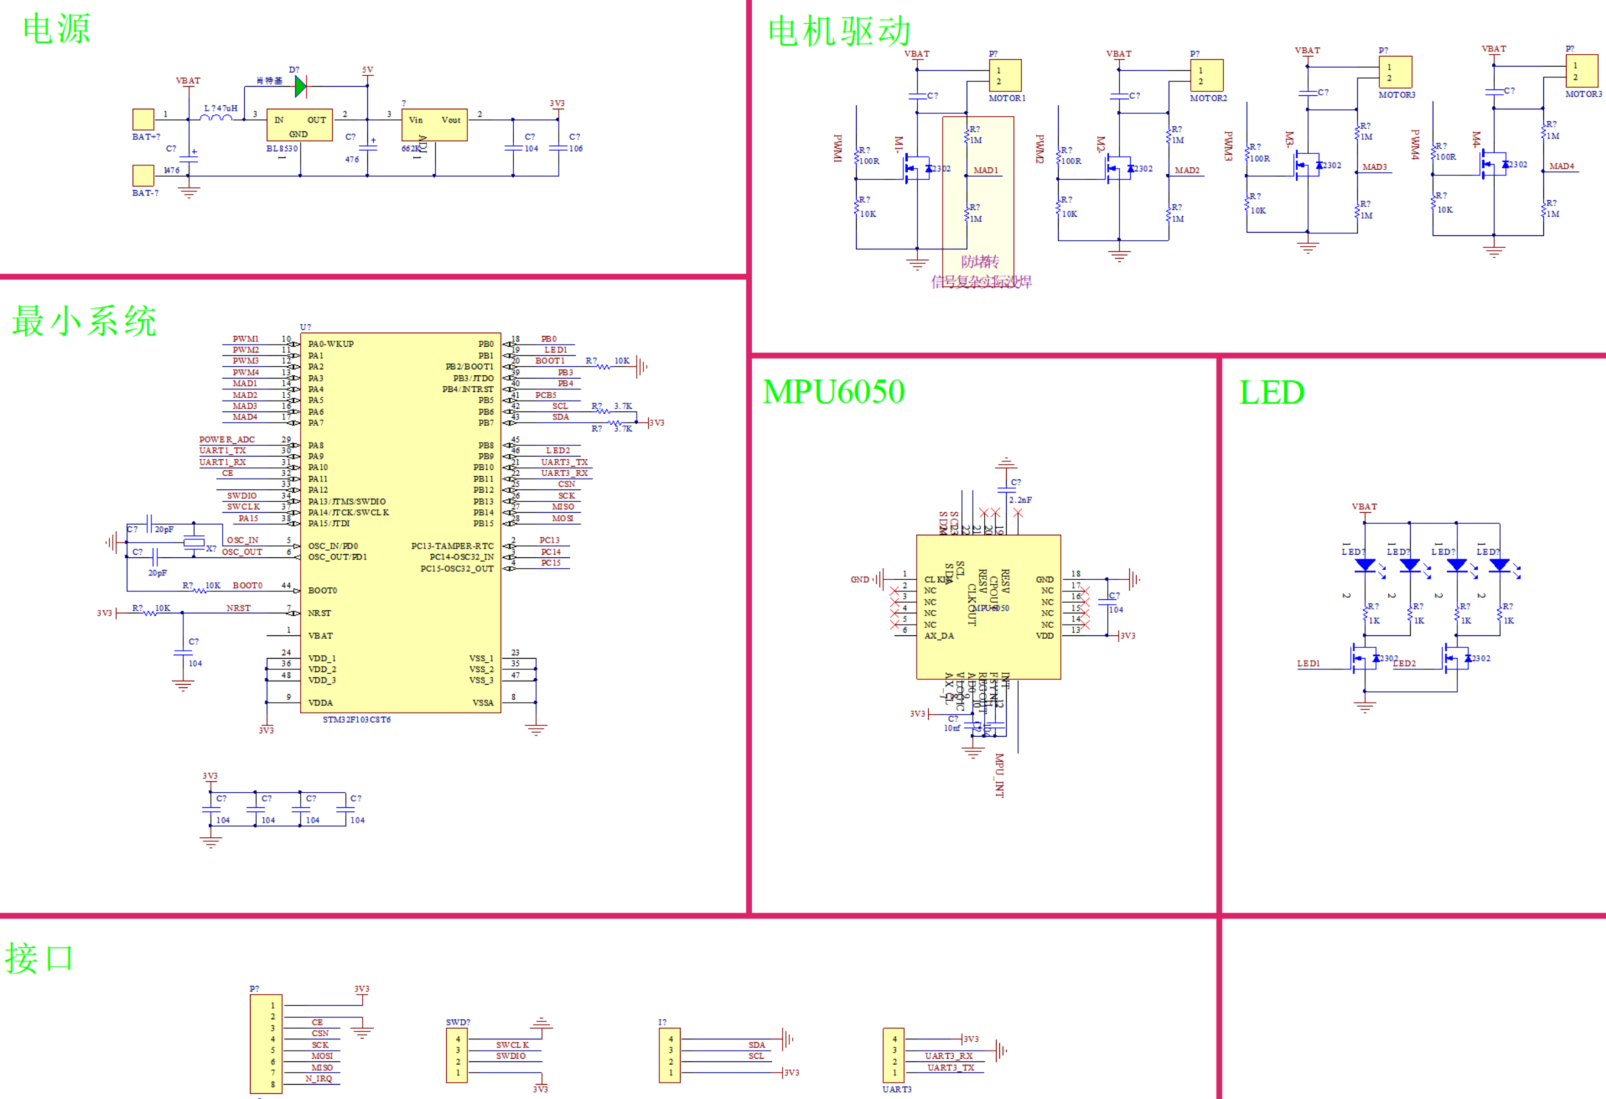Select the 5V net label

point(367,71)
